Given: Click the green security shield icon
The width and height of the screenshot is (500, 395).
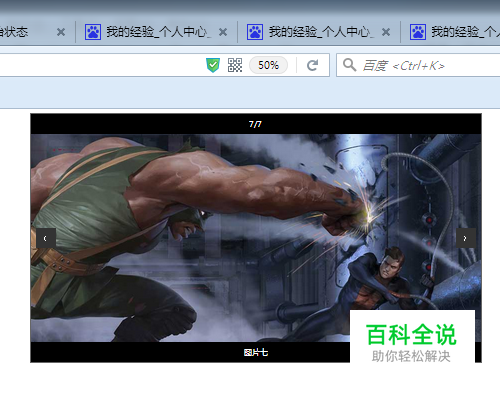Looking at the screenshot, I should [213, 65].
